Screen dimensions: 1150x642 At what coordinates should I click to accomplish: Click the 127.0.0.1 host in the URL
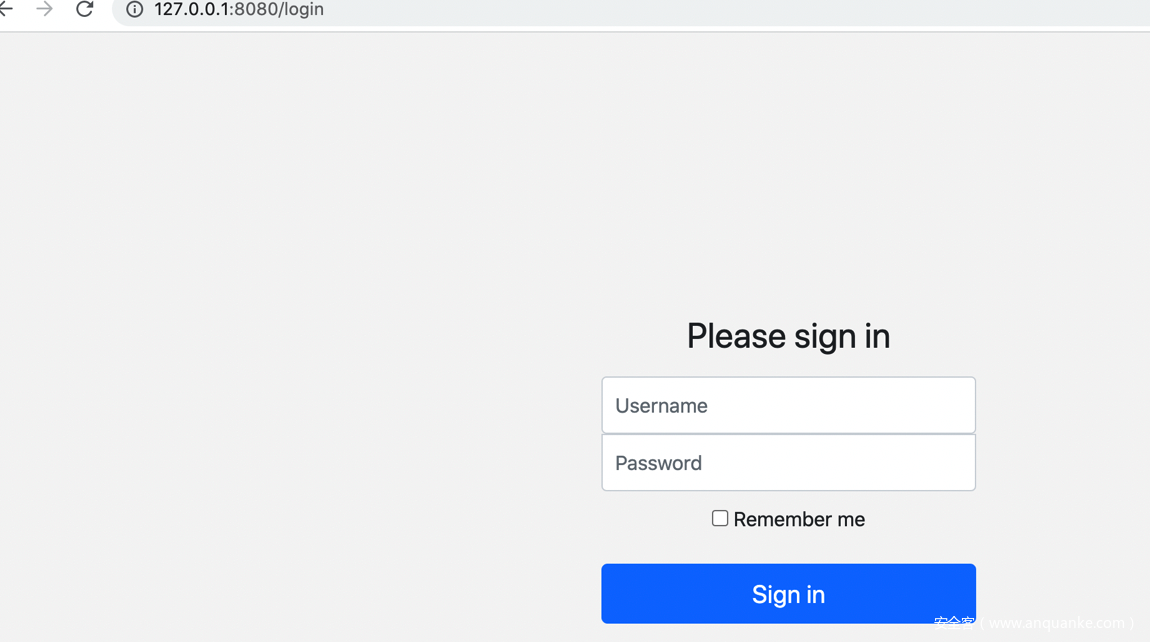(192, 10)
